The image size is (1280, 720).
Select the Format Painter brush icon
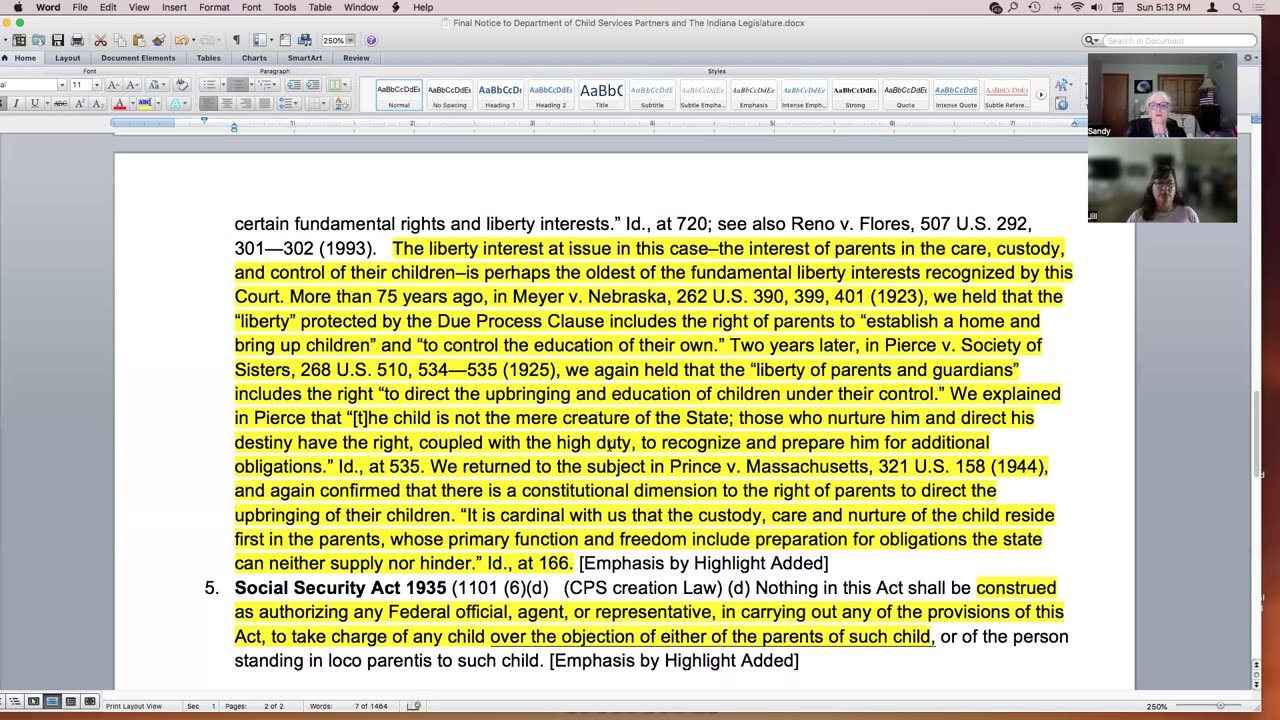158,40
